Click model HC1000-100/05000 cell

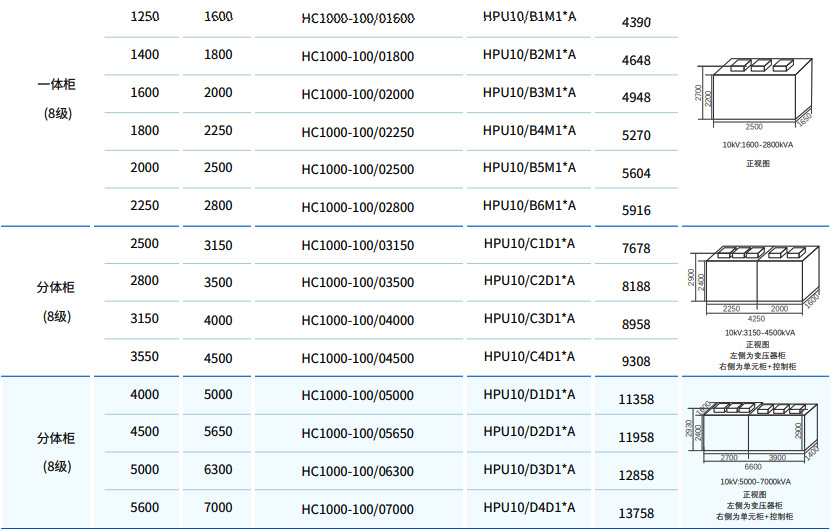pyautogui.click(x=358, y=395)
